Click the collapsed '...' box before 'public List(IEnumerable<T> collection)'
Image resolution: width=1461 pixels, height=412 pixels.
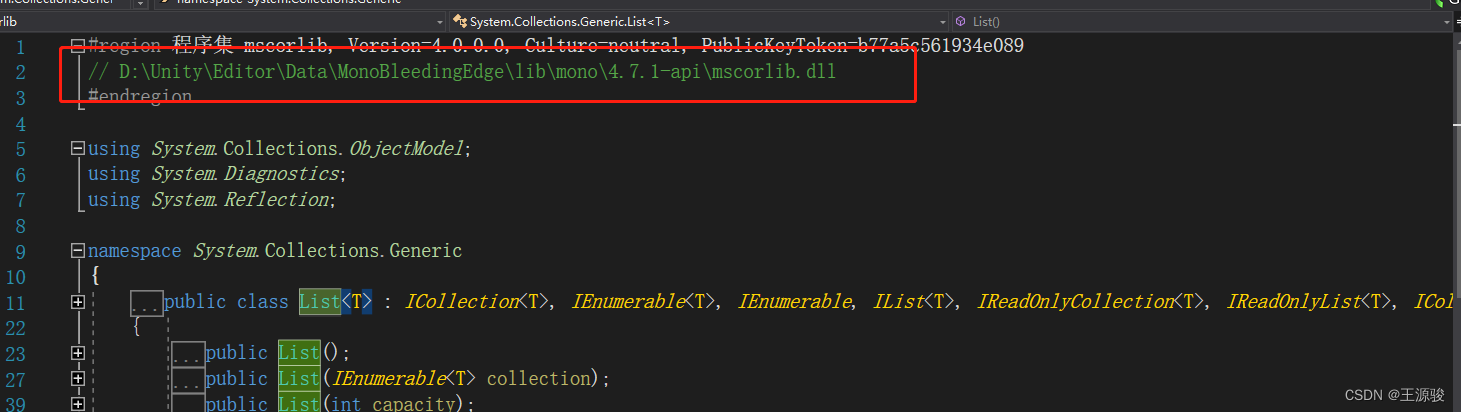[x=188, y=379]
